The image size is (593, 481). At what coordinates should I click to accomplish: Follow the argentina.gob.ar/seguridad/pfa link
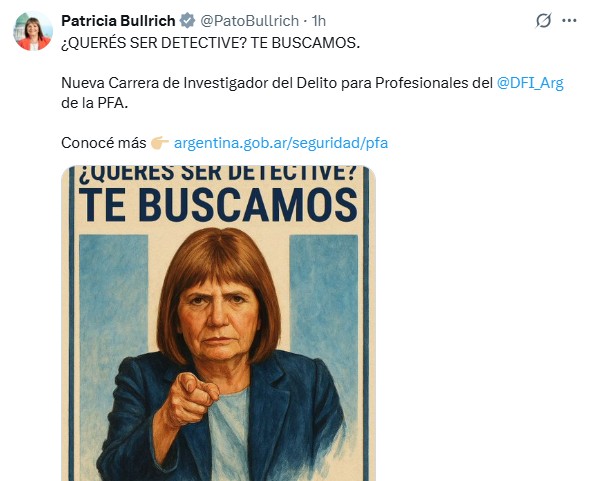click(281, 143)
